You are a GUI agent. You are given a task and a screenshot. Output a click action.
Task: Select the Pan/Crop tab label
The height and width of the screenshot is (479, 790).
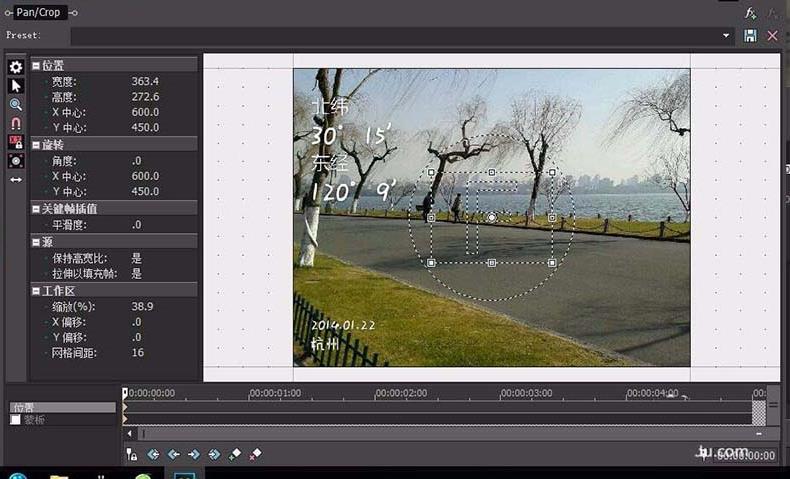tap(38, 12)
